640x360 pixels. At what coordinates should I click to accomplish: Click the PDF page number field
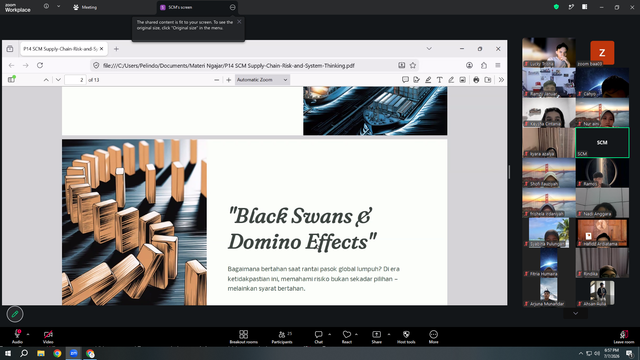[x=76, y=80]
